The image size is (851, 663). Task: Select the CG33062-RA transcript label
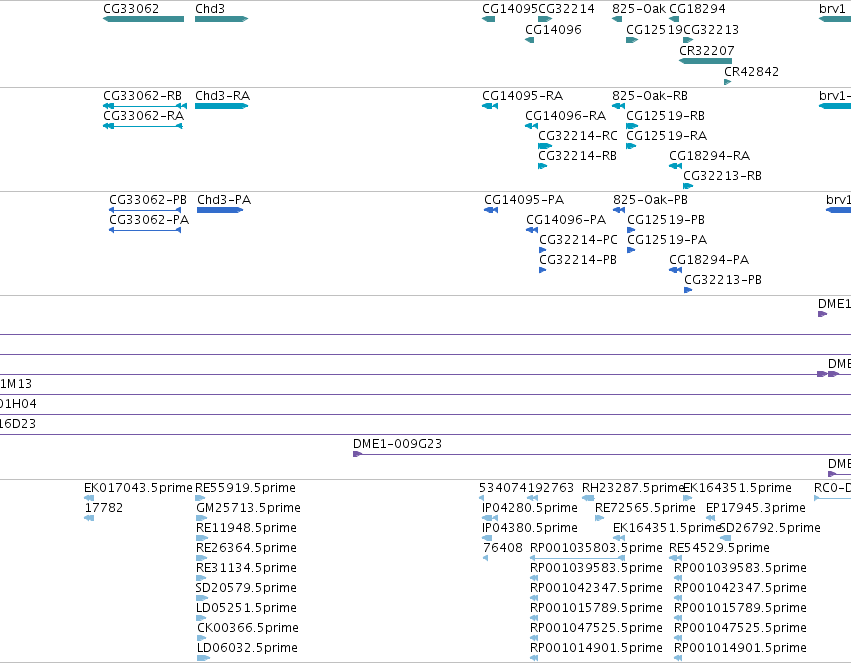(x=143, y=116)
